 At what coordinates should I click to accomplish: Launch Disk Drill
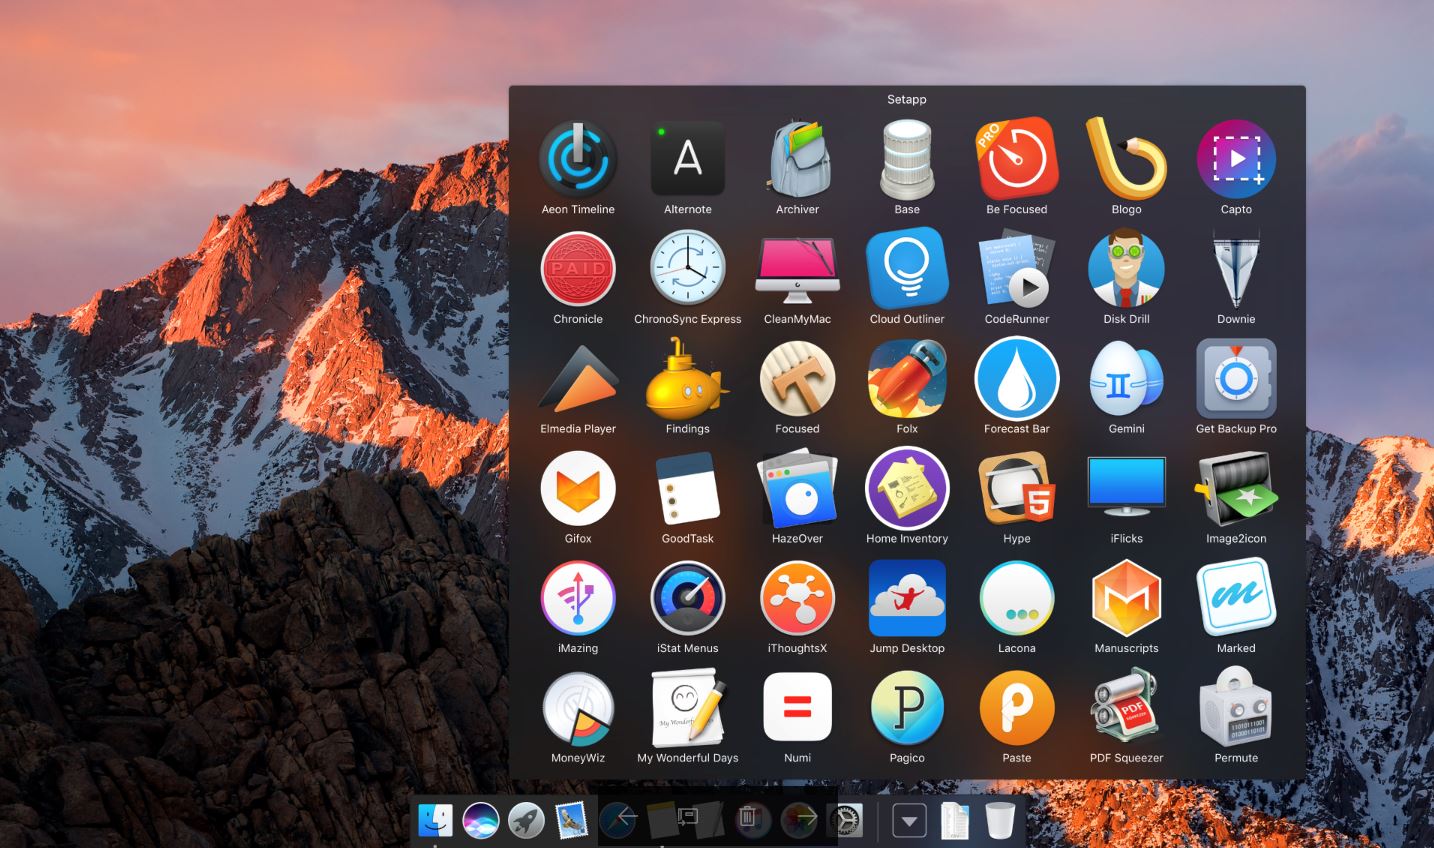(1127, 269)
